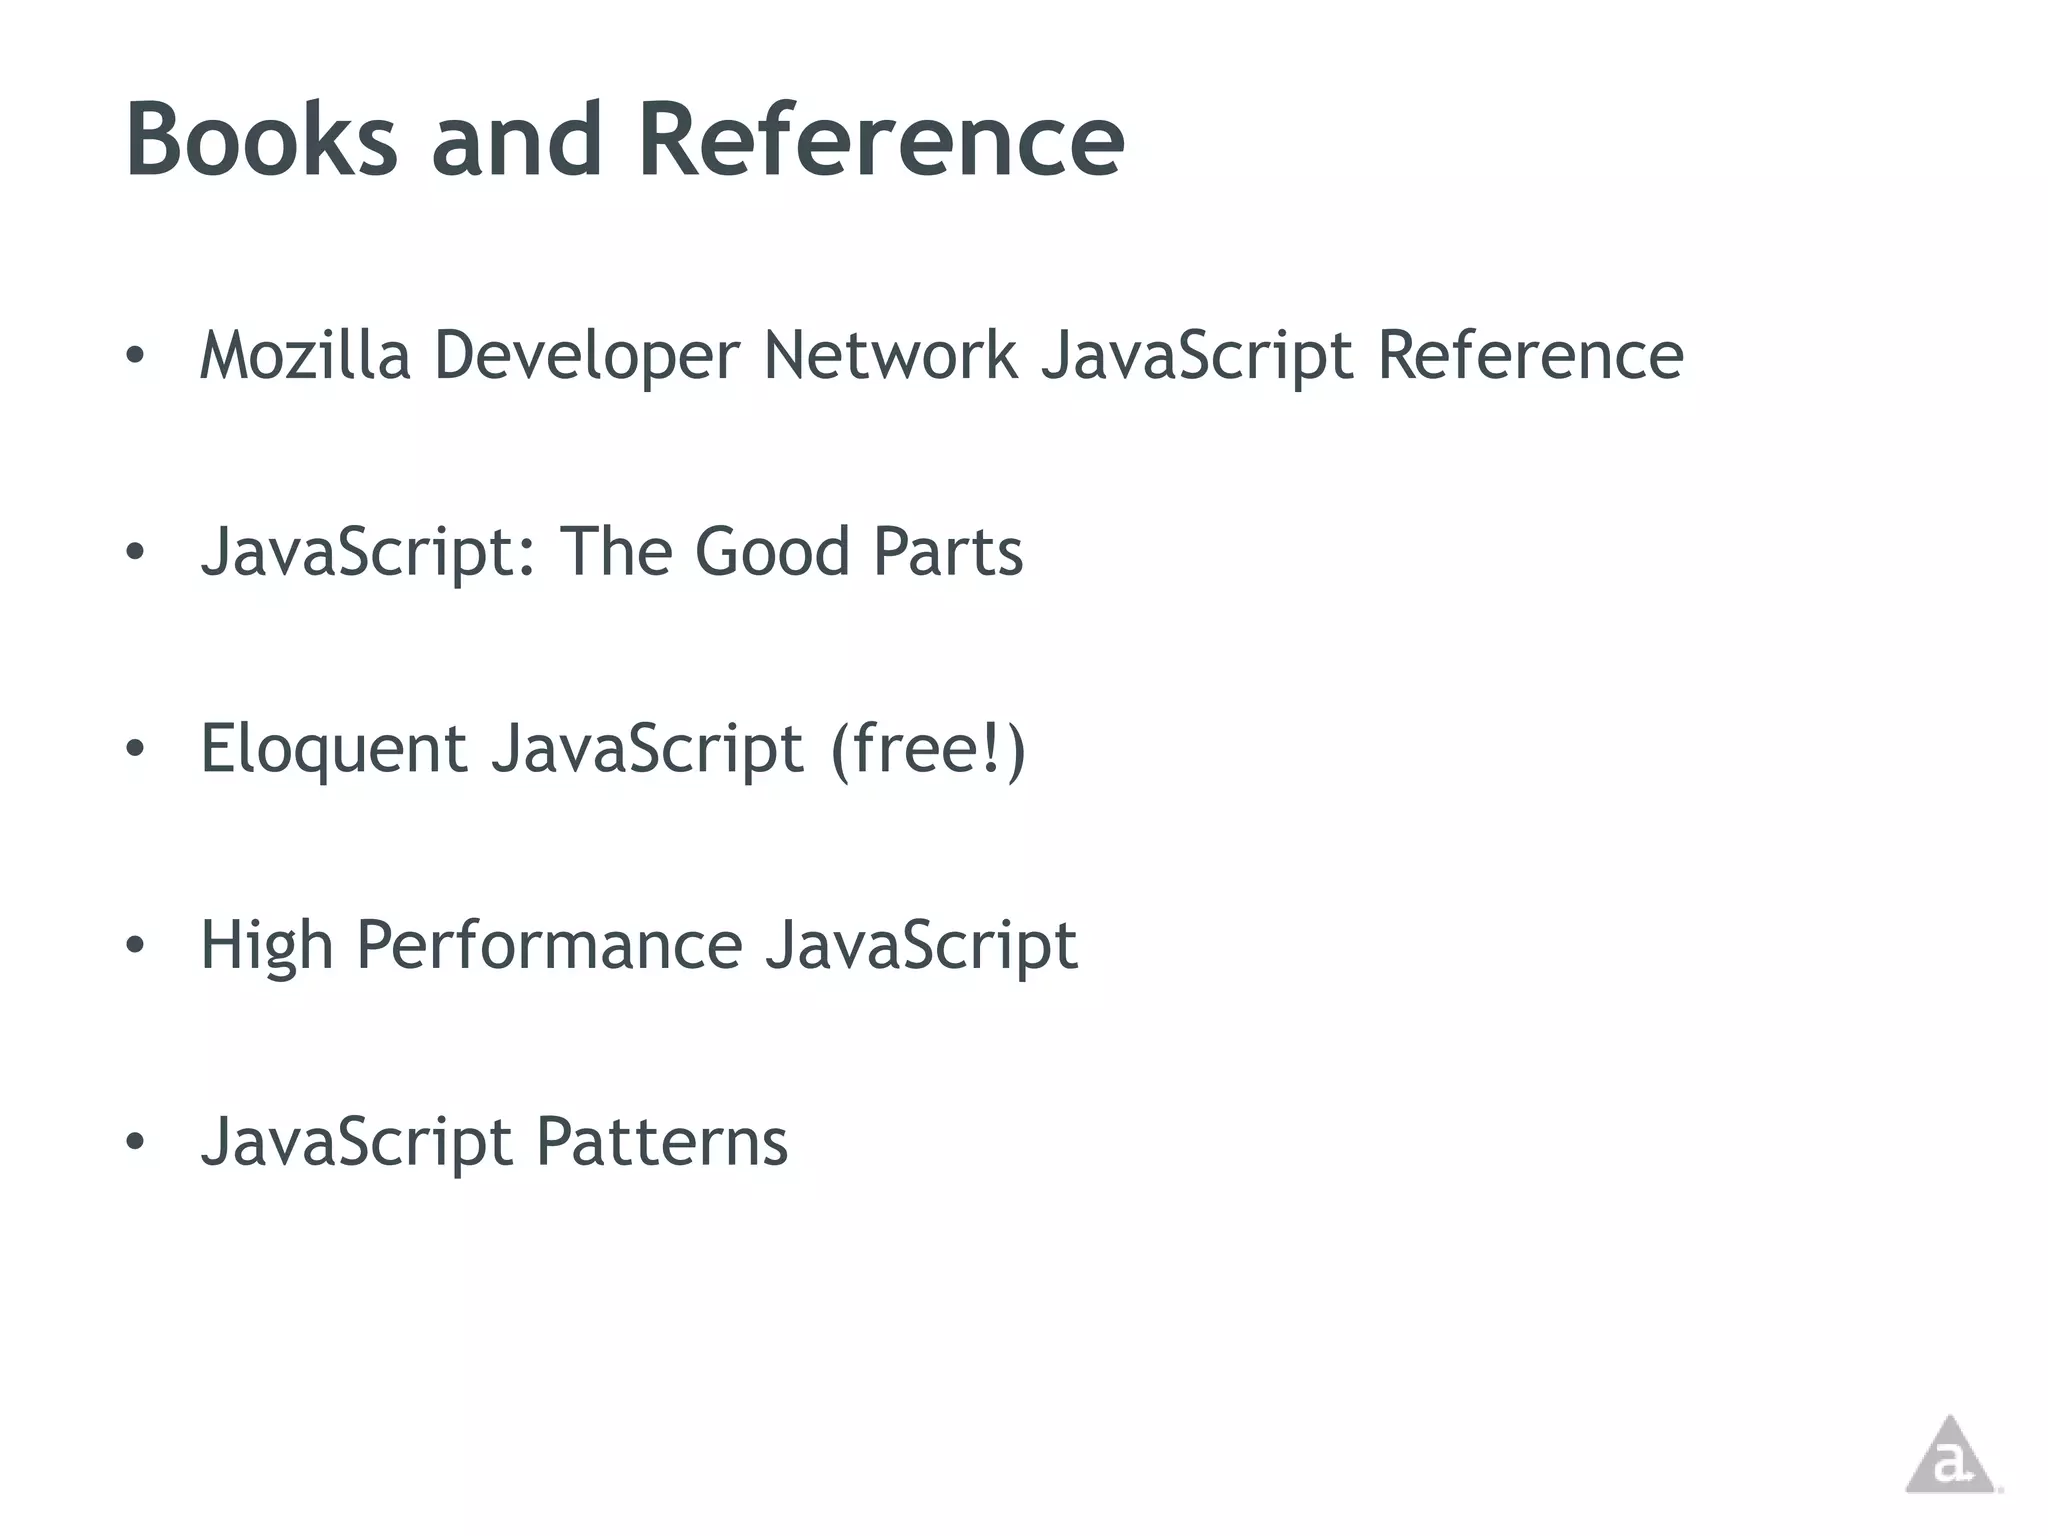Image resolution: width=2048 pixels, height=1536 pixels.
Task: Click the bullet before JavaScript: The Good Parts
Action: click(x=135, y=552)
